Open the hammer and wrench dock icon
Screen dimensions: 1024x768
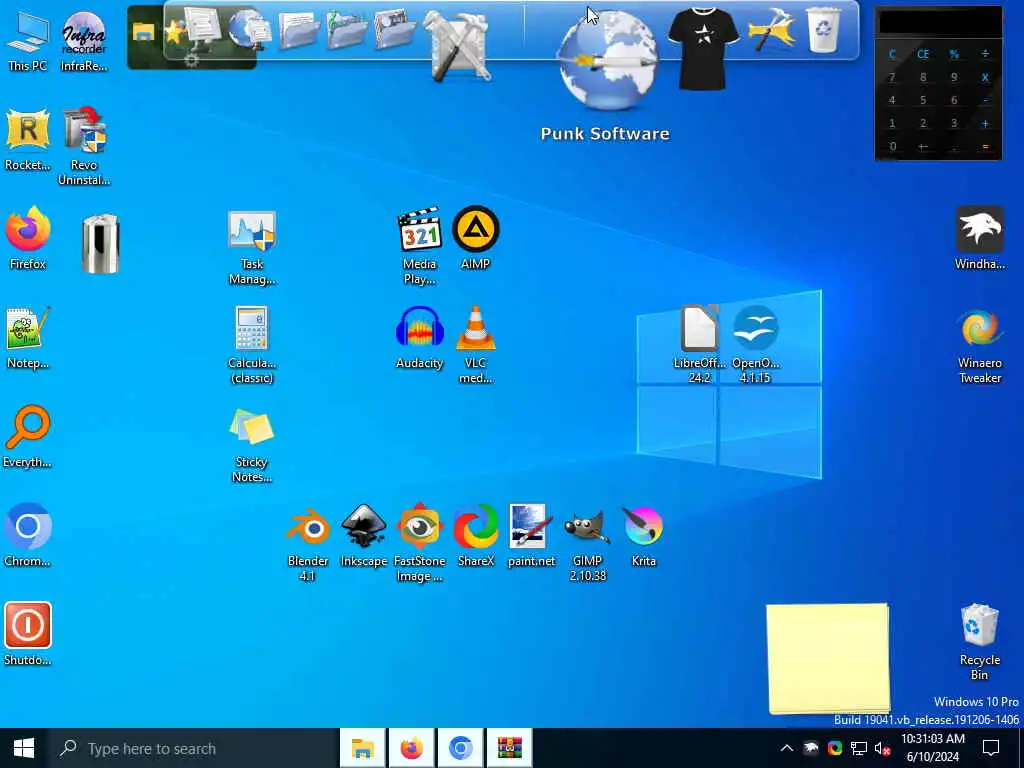[x=458, y=46]
